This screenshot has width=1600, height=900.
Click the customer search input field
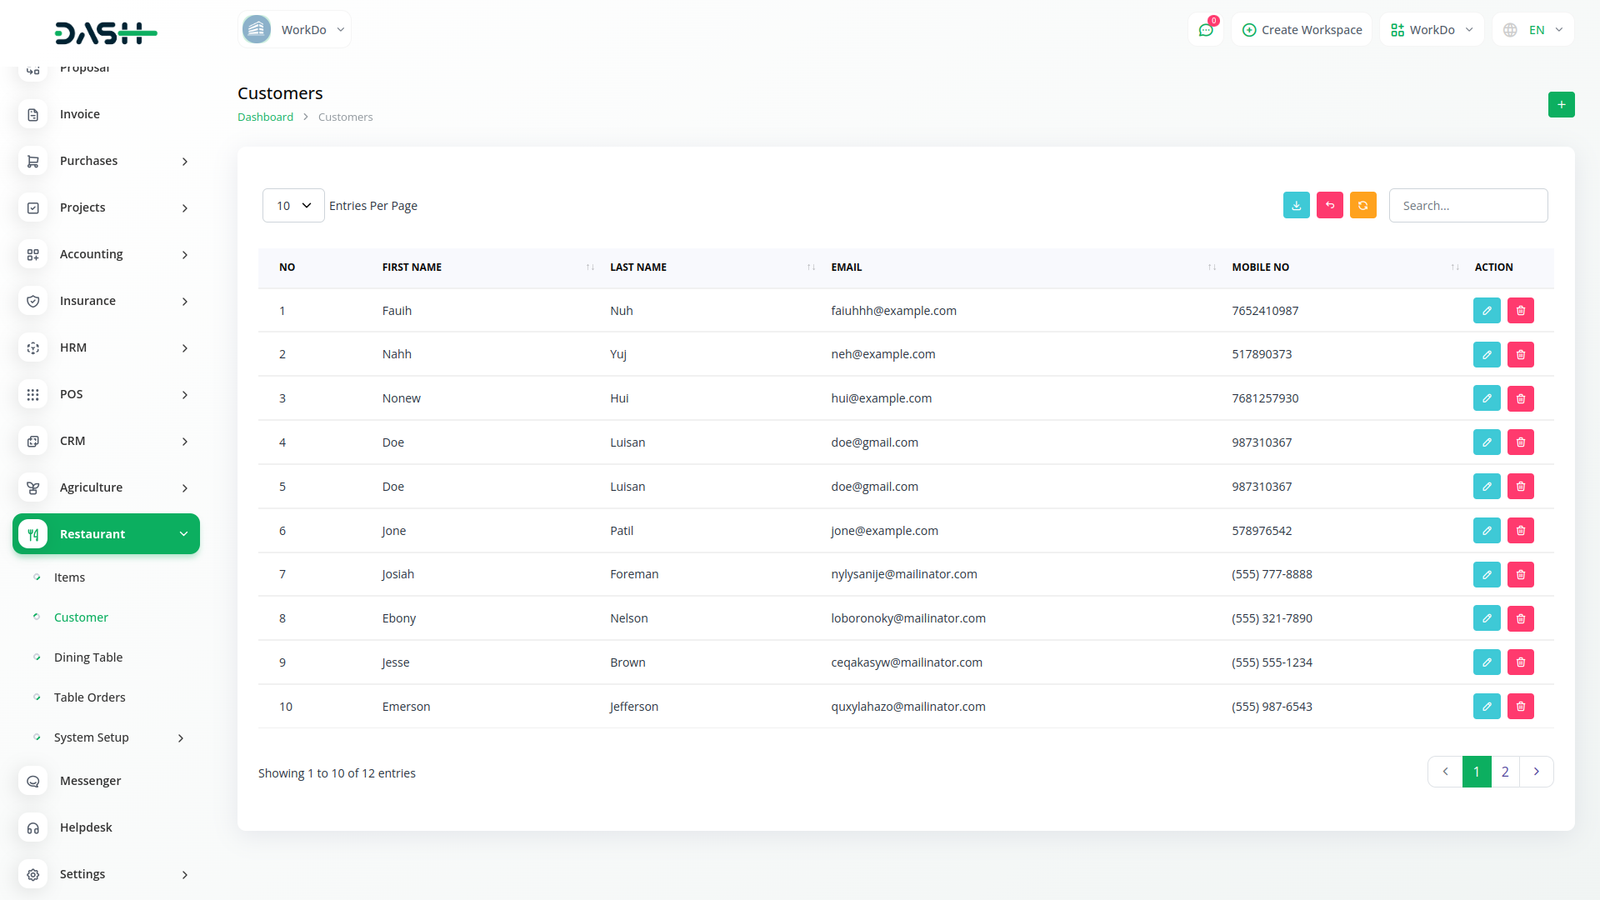pos(1467,205)
